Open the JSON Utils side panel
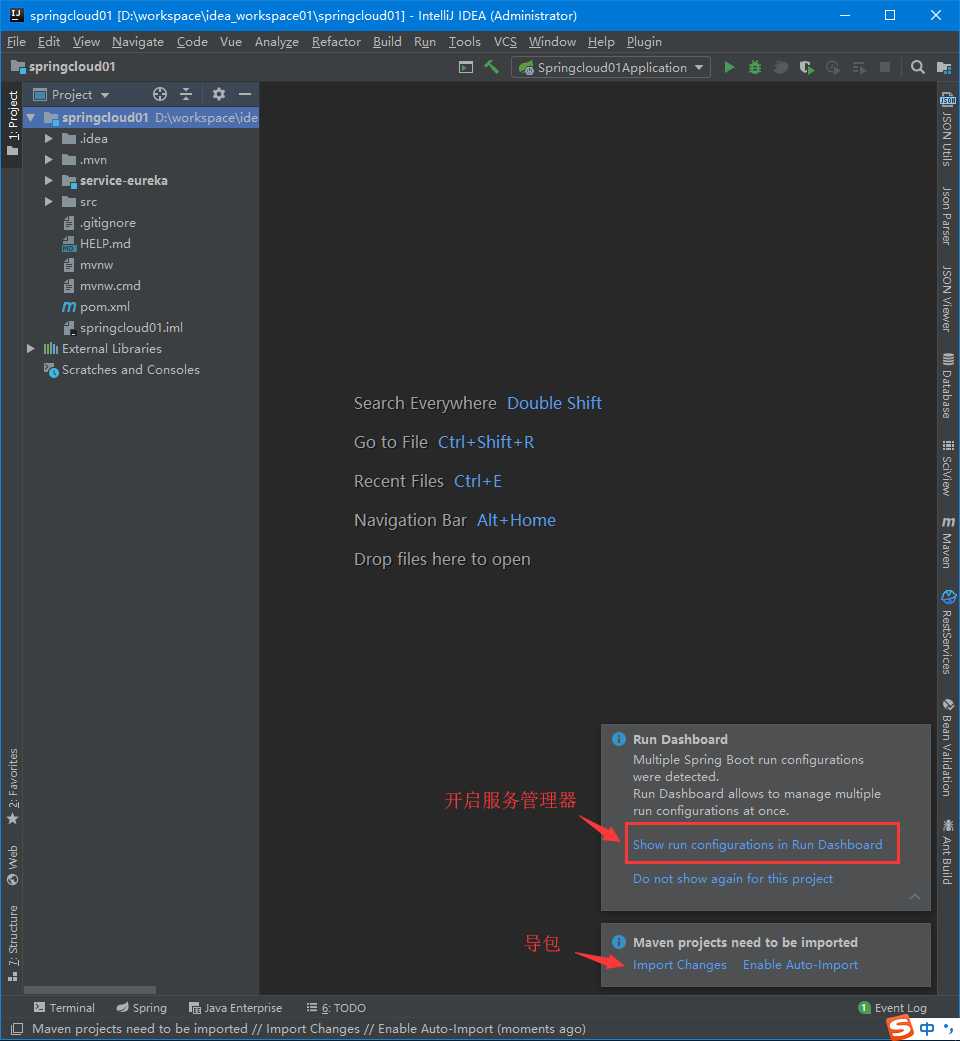960x1041 pixels. [x=948, y=129]
